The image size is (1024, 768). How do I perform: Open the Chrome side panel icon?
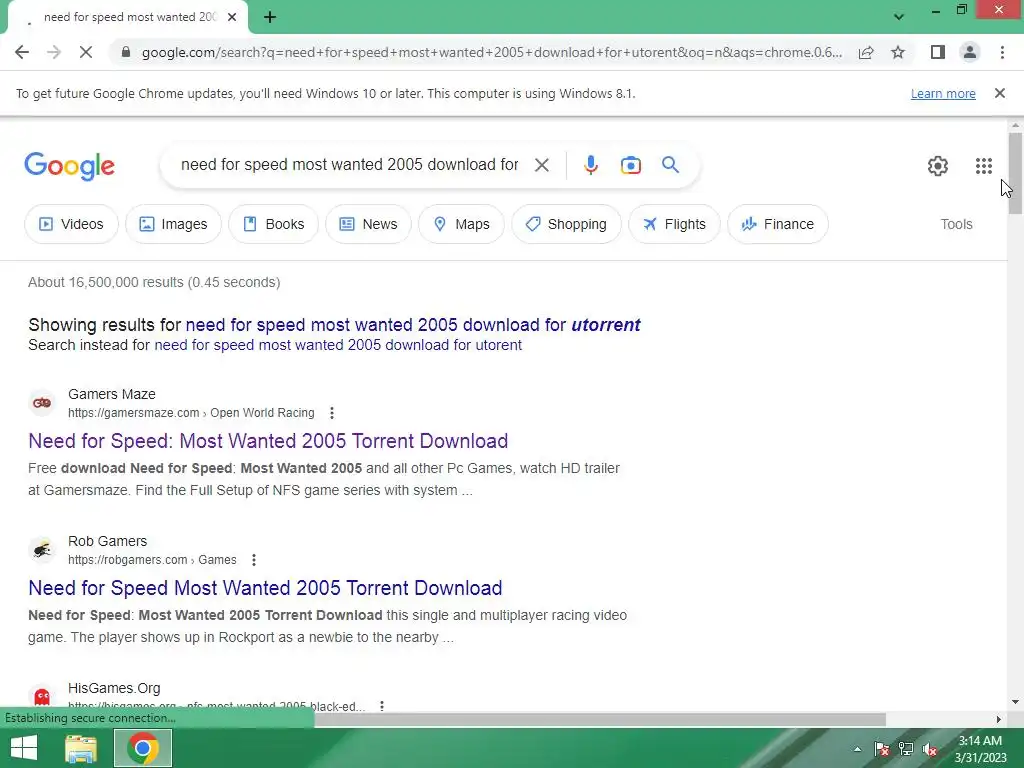point(938,52)
